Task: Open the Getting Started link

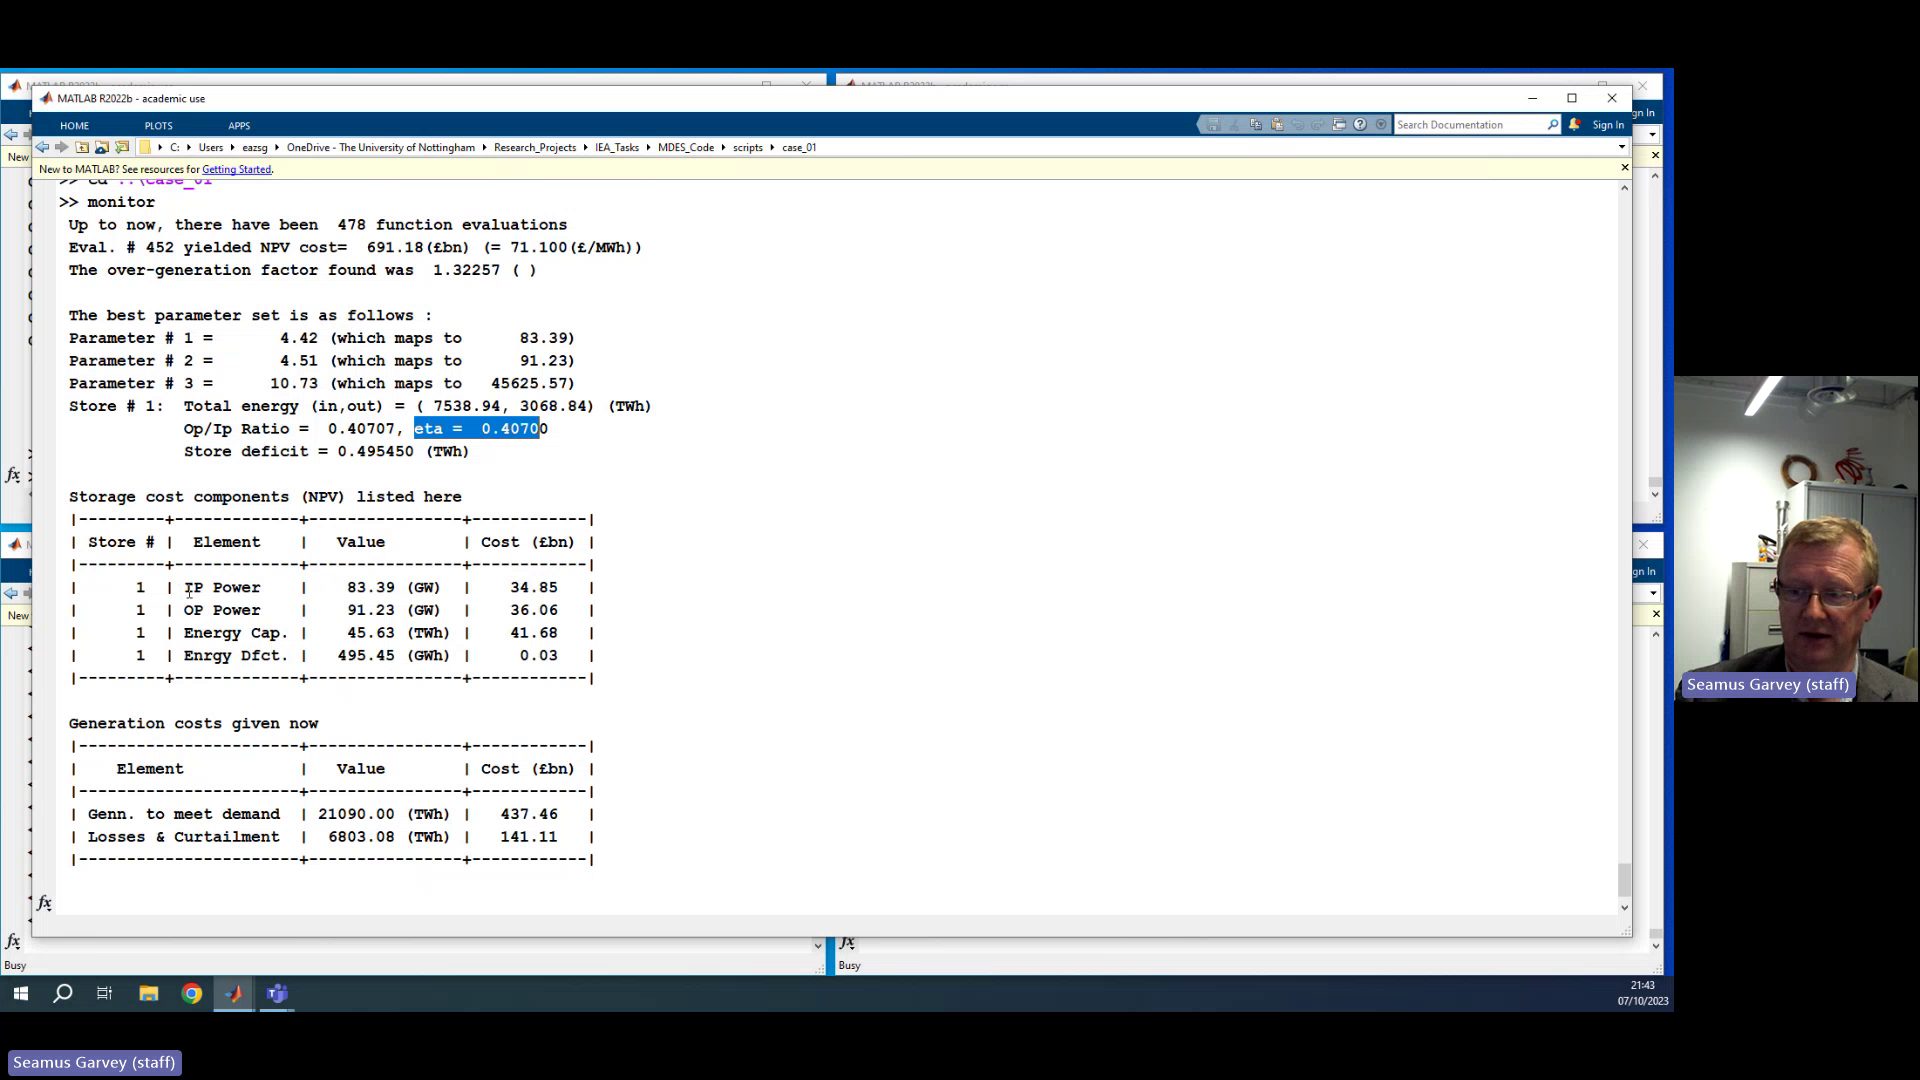Action: (x=236, y=169)
